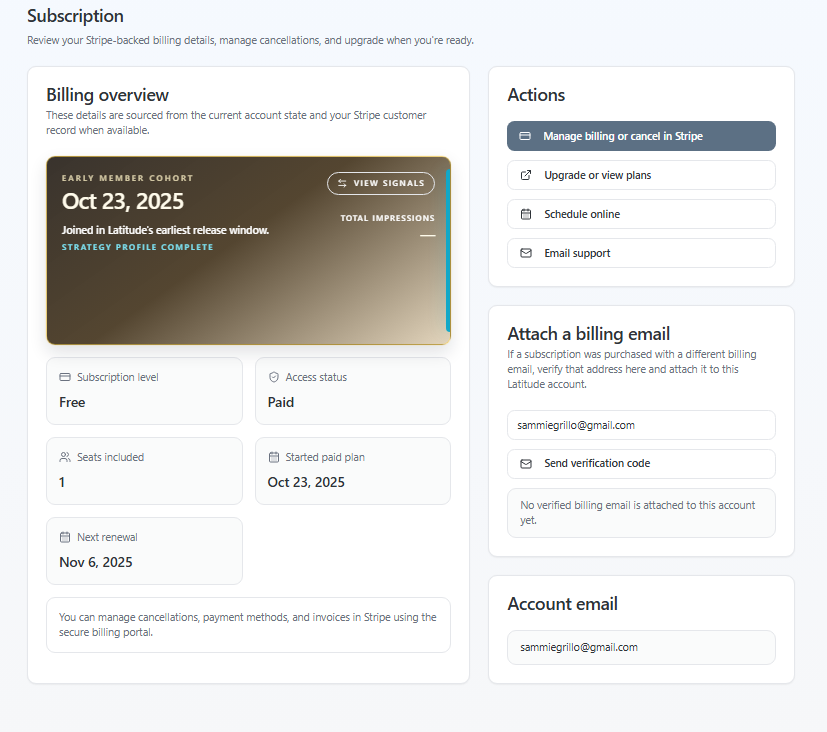Click the shield icon next to Access status

click(273, 377)
